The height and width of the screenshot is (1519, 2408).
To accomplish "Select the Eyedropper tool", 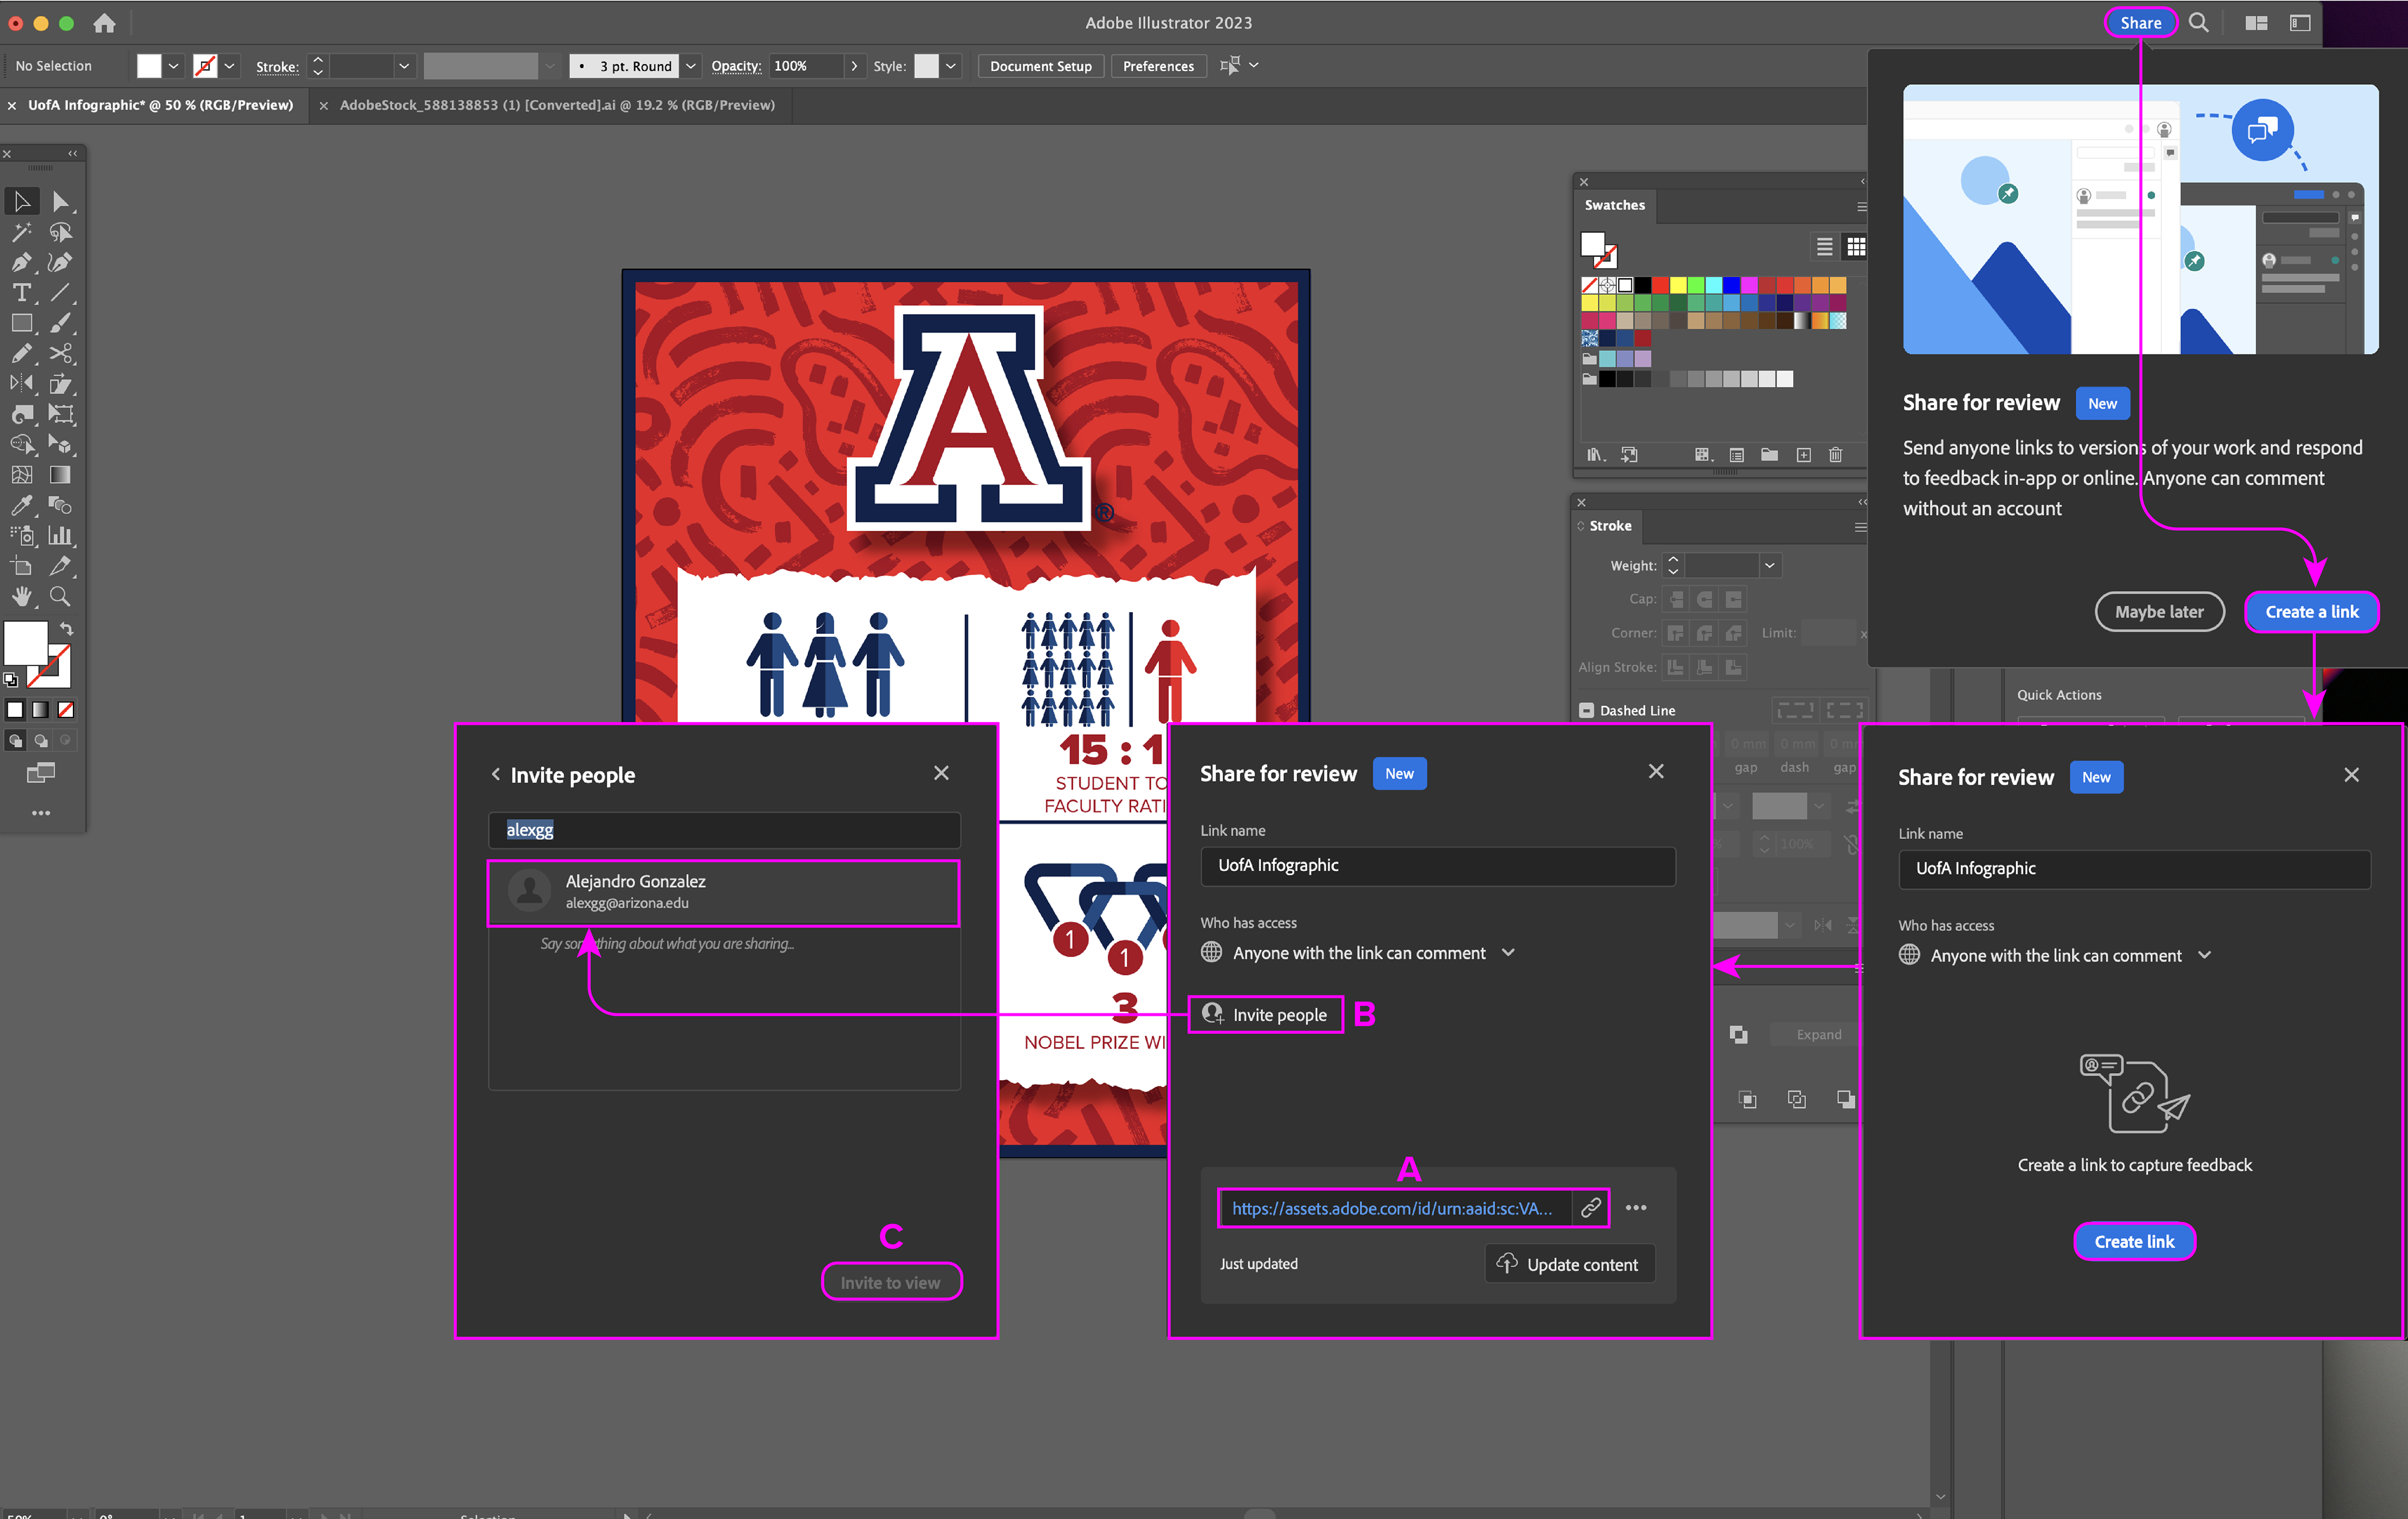I will (21, 505).
